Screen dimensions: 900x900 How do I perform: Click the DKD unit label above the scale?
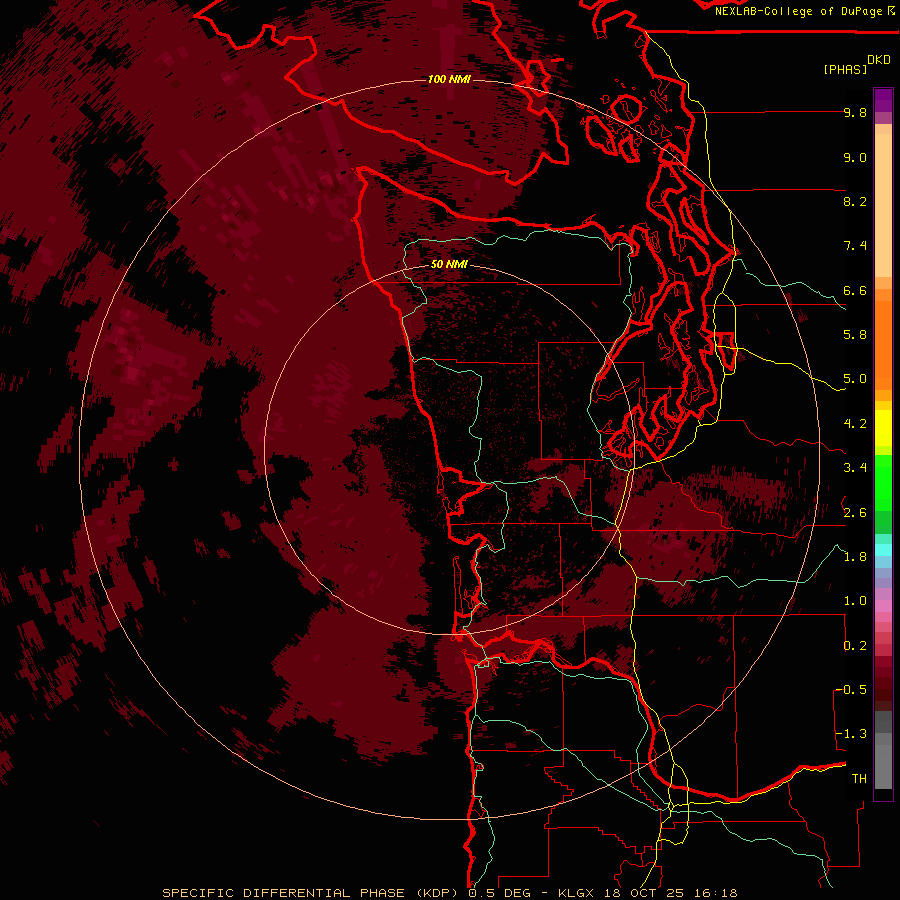coord(879,60)
